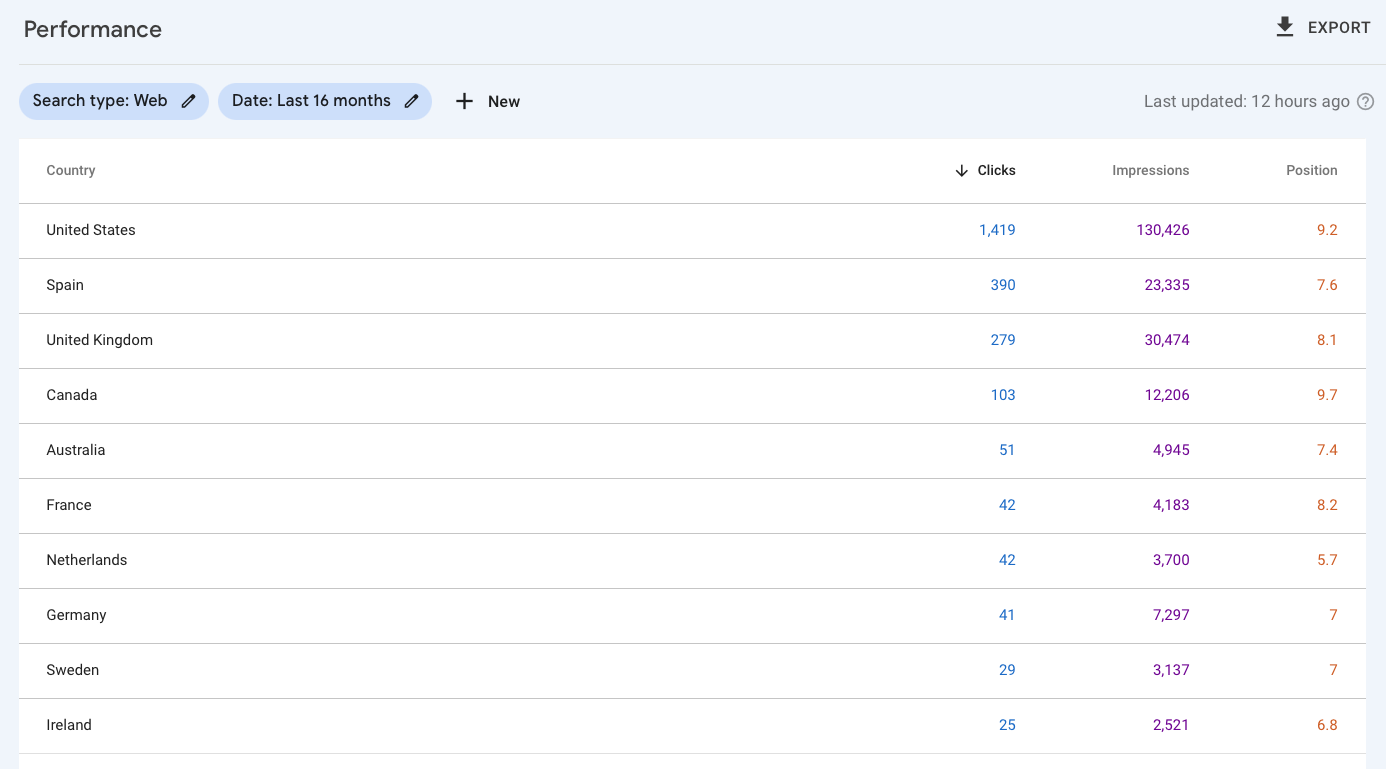
Task: Click the sort arrow beside Clicks header
Action: pyautogui.click(x=961, y=171)
